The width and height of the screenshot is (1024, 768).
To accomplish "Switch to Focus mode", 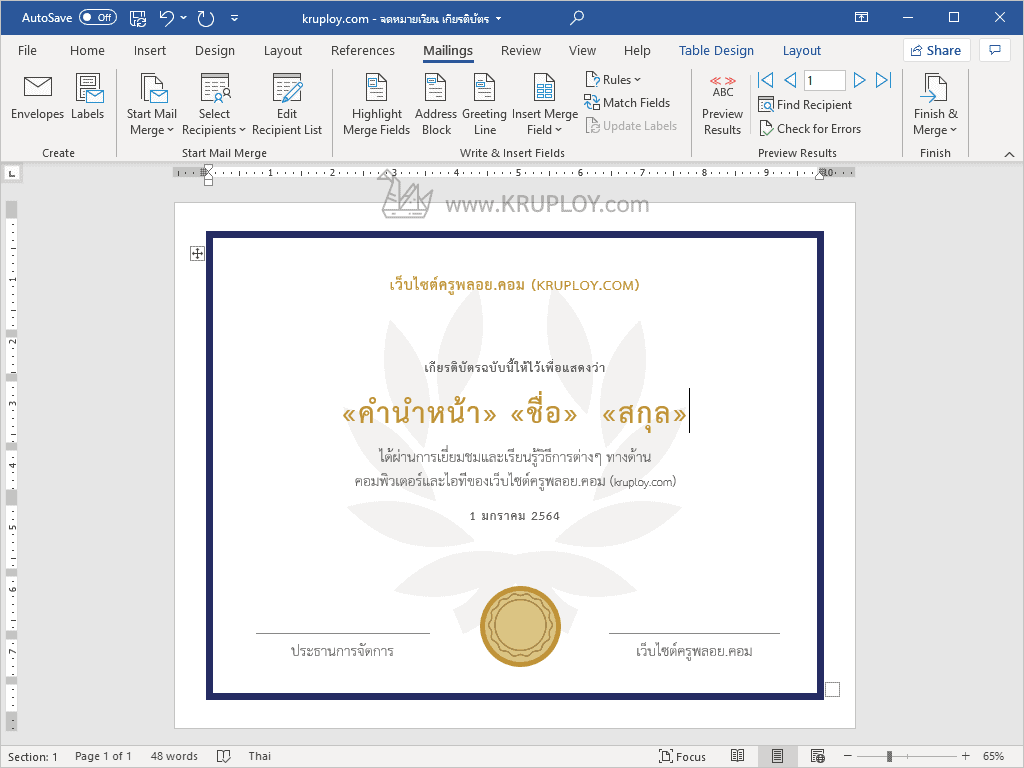I will (682, 756).
